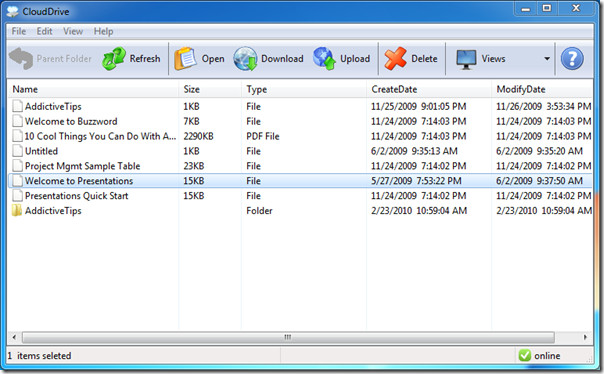Sort by the ModifyDate column header

[542, 89]
